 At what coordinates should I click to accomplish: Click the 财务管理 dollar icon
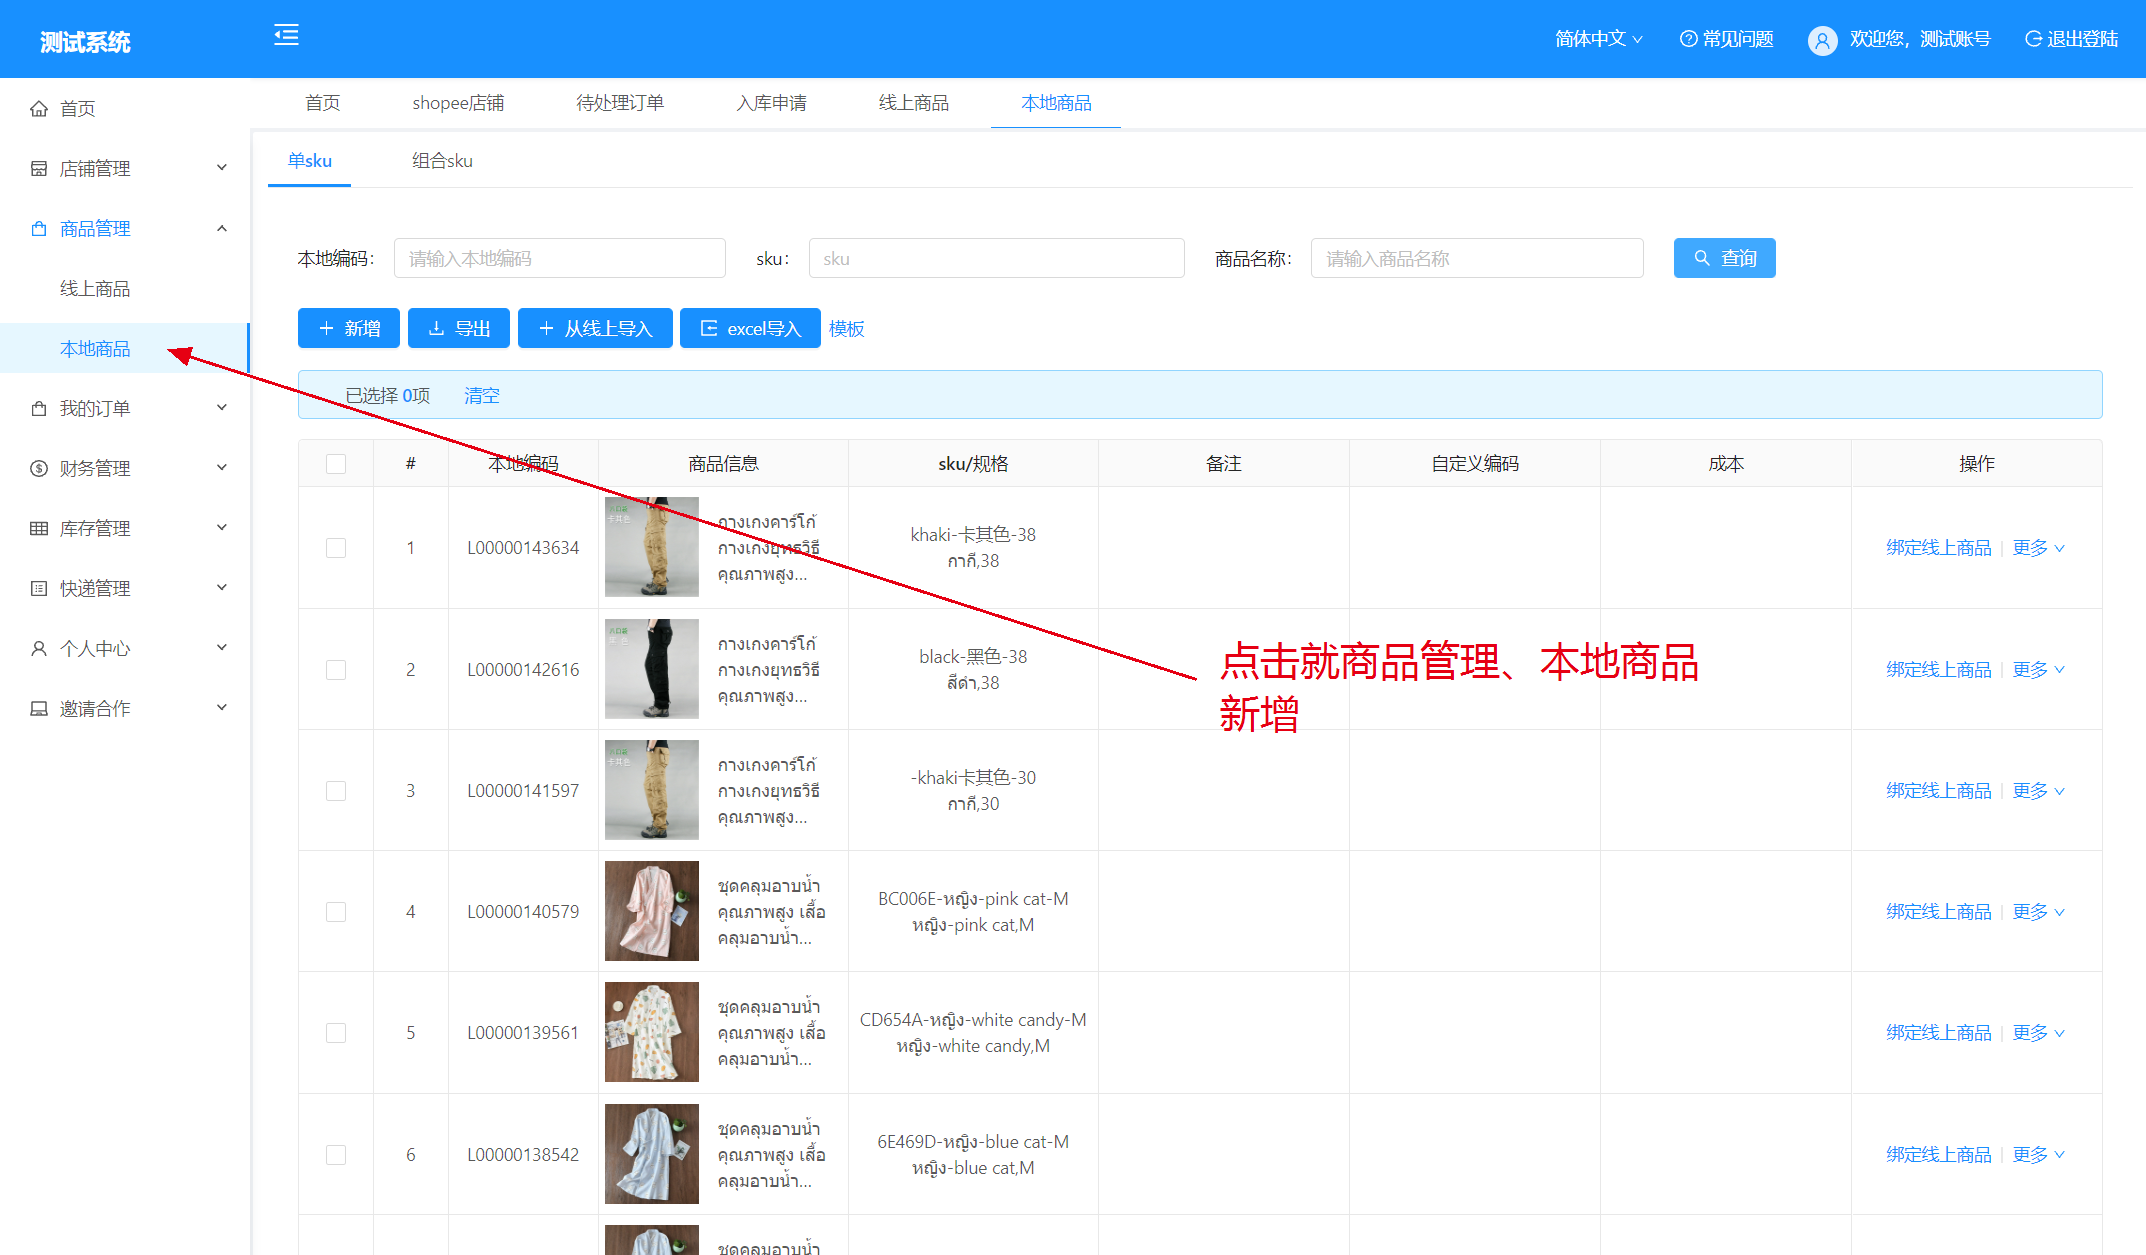(x=39, y=468)
